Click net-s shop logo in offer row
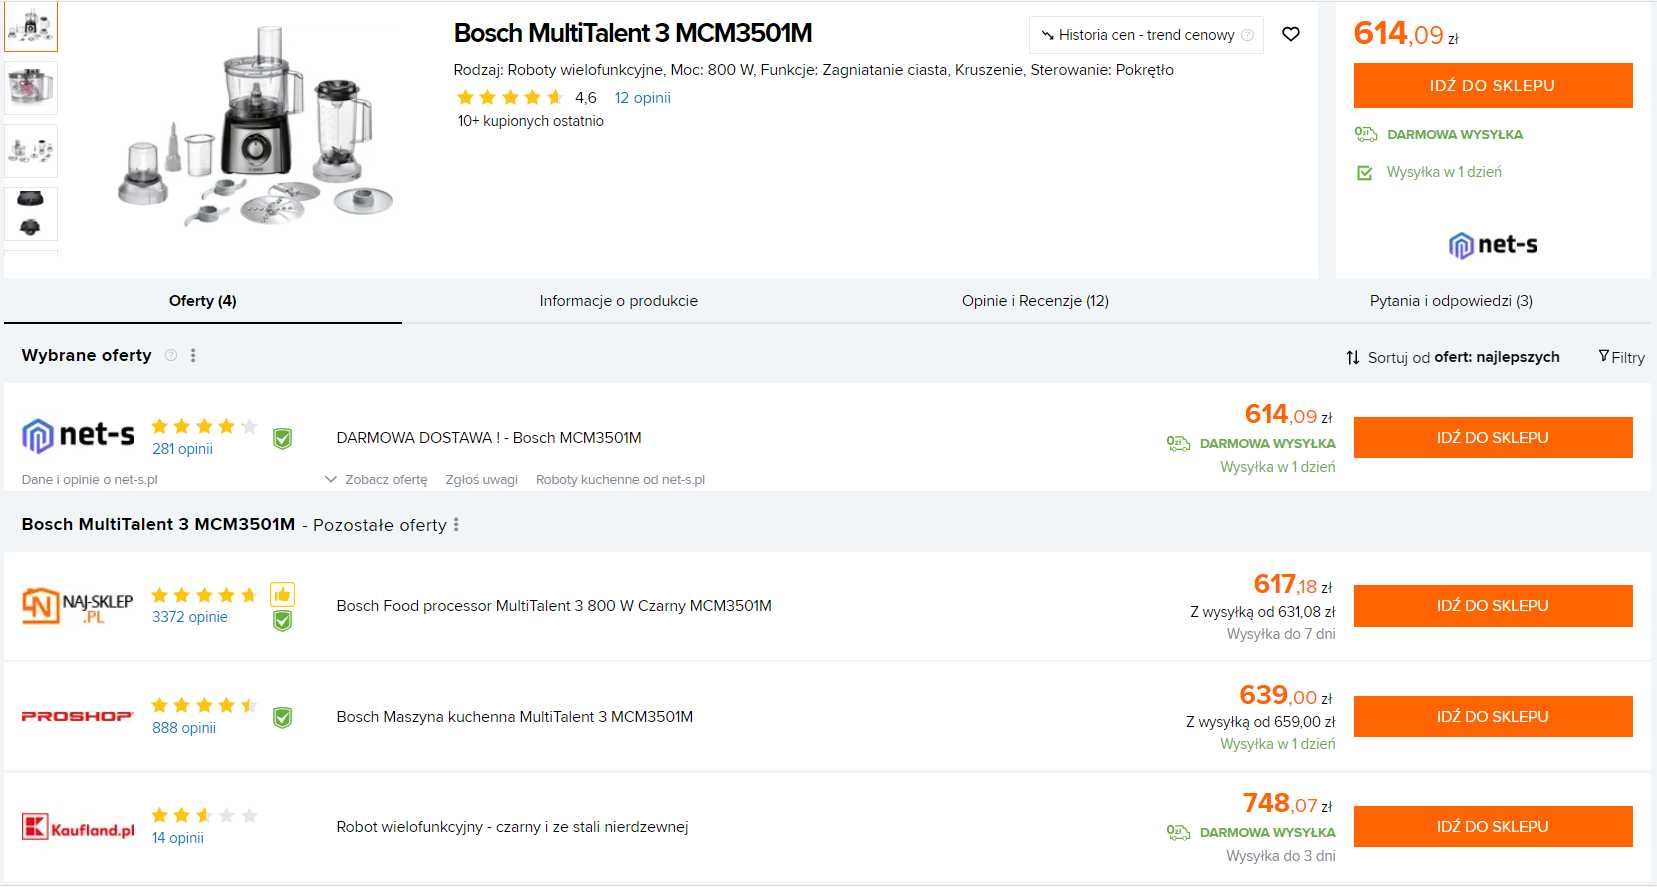1657x887 pixels. [x=78, y=436]
